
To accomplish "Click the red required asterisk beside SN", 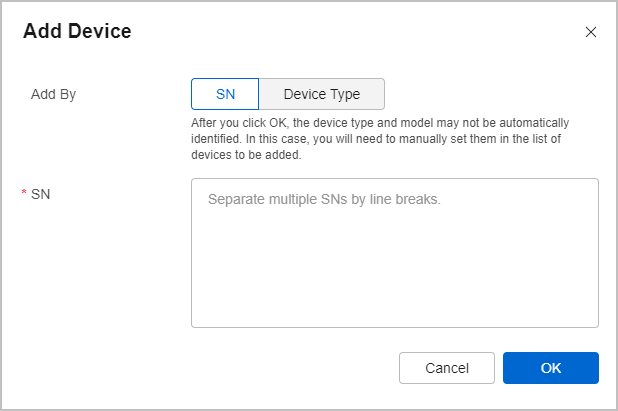I will pyautogui.click(x=24, y=193).
